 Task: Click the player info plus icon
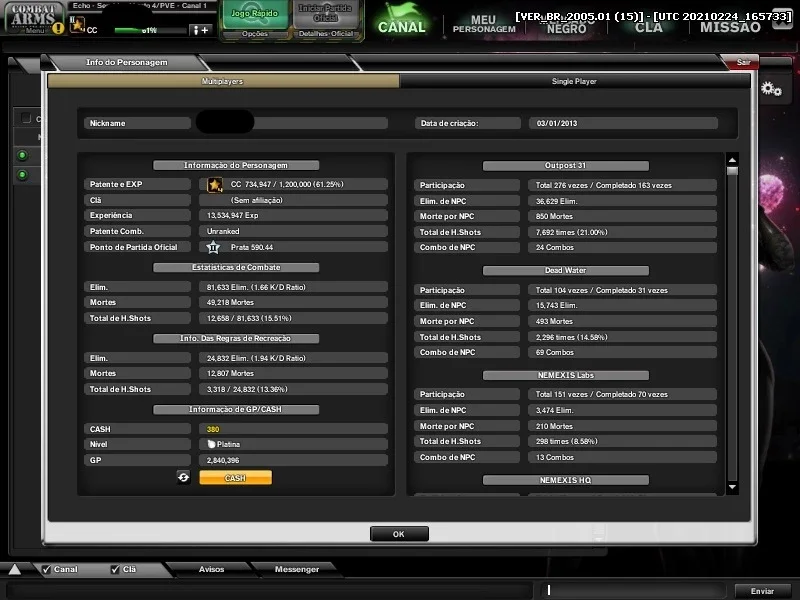click(x=199, y=30)
